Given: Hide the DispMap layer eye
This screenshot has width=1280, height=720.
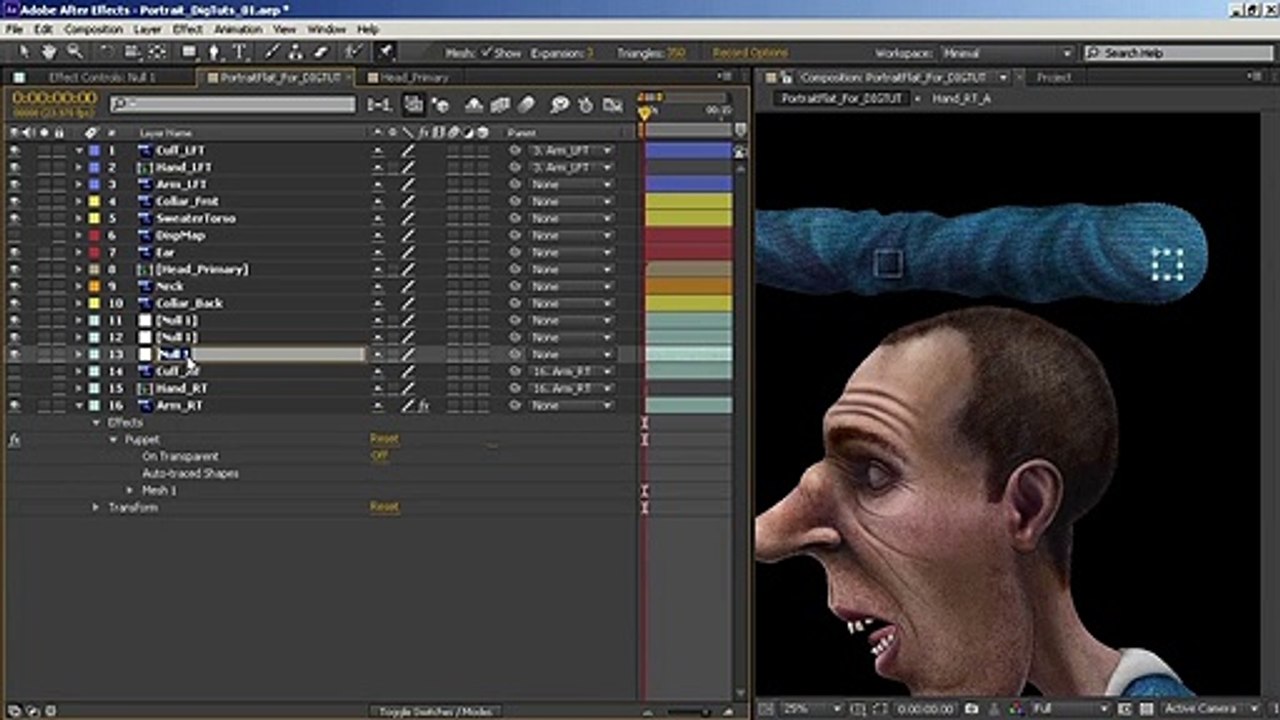Looking at the screenshot, I should [14, 236].
